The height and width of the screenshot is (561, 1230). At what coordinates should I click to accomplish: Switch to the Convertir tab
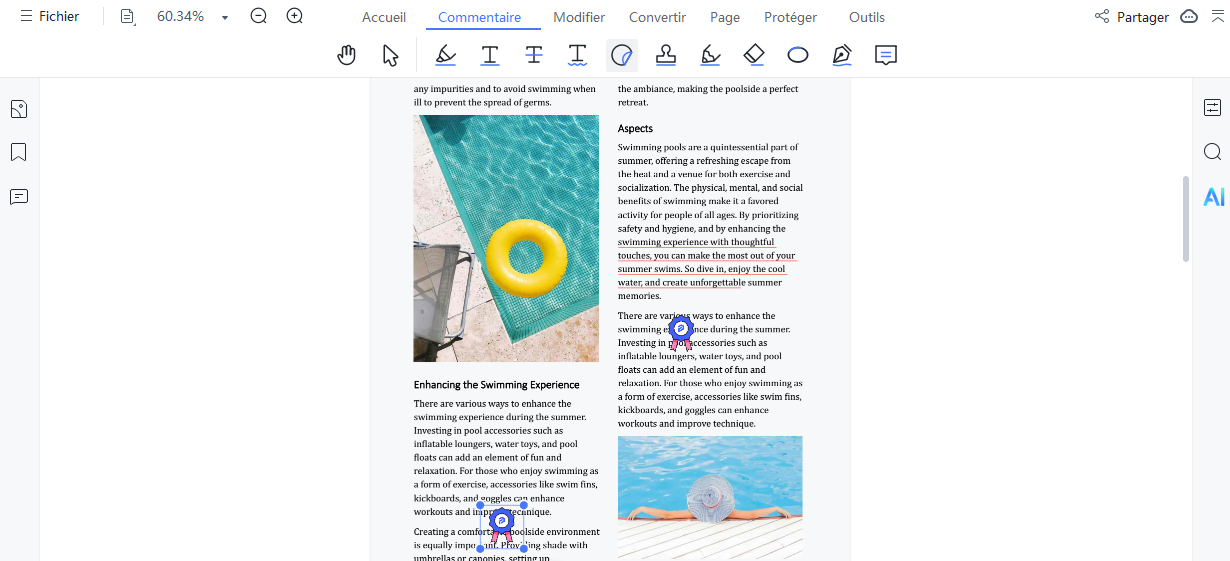pyautogui.click(x=657, y=17)
